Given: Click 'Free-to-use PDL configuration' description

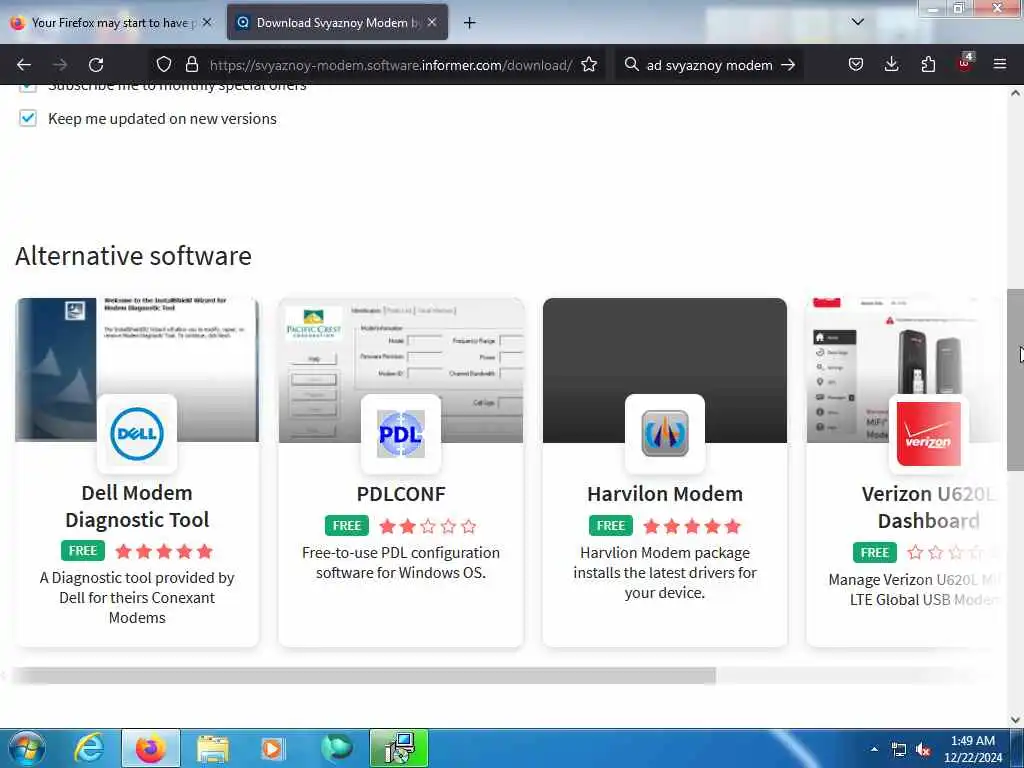Looking at the screenshot, I should click(401, 562).
